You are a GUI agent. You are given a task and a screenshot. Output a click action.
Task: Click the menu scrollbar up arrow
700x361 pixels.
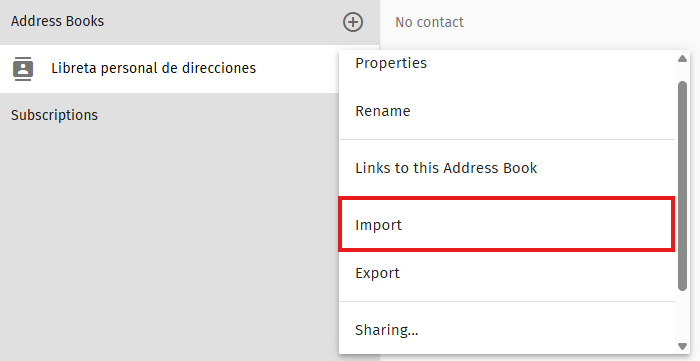point(682,59)
